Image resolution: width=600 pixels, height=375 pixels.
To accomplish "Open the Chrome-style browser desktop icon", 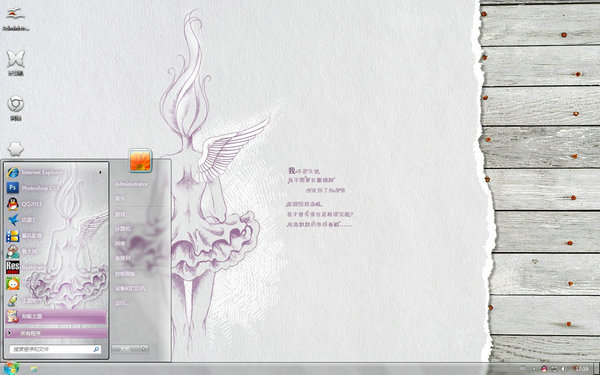I will 15,108.
